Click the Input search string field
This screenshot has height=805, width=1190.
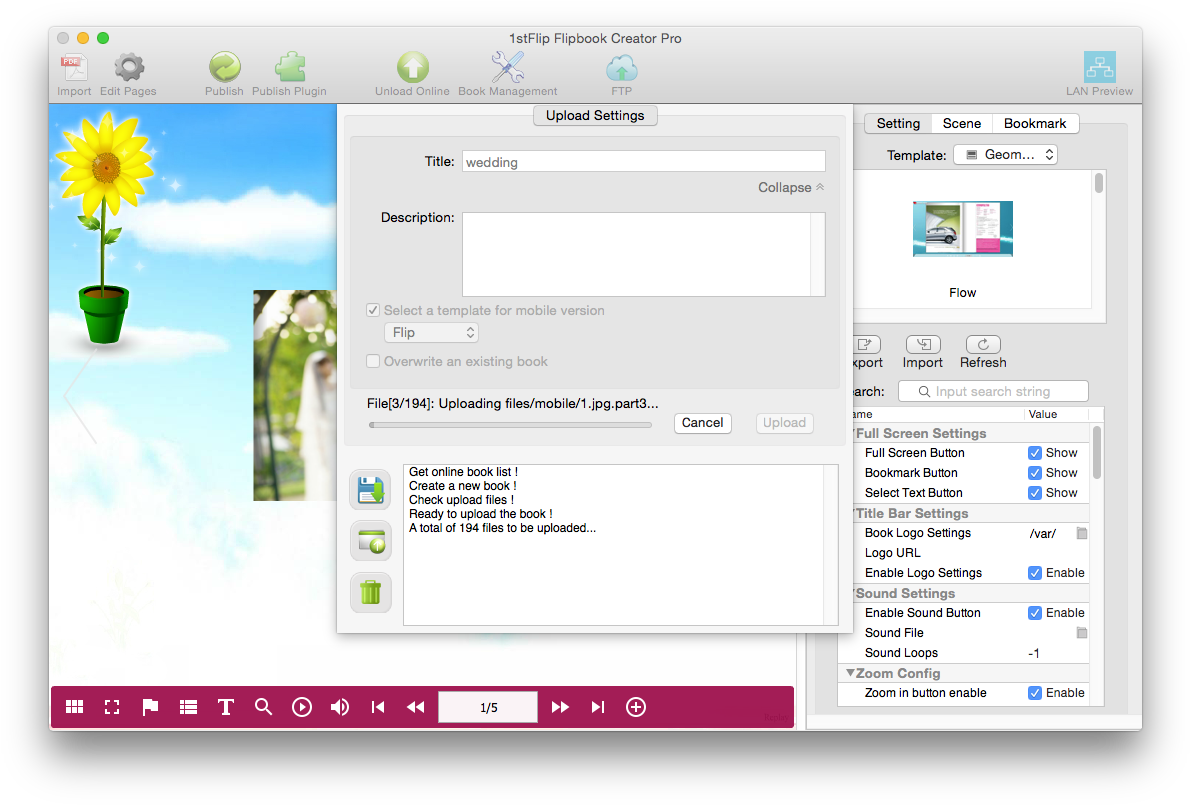(x=993, y=391)
